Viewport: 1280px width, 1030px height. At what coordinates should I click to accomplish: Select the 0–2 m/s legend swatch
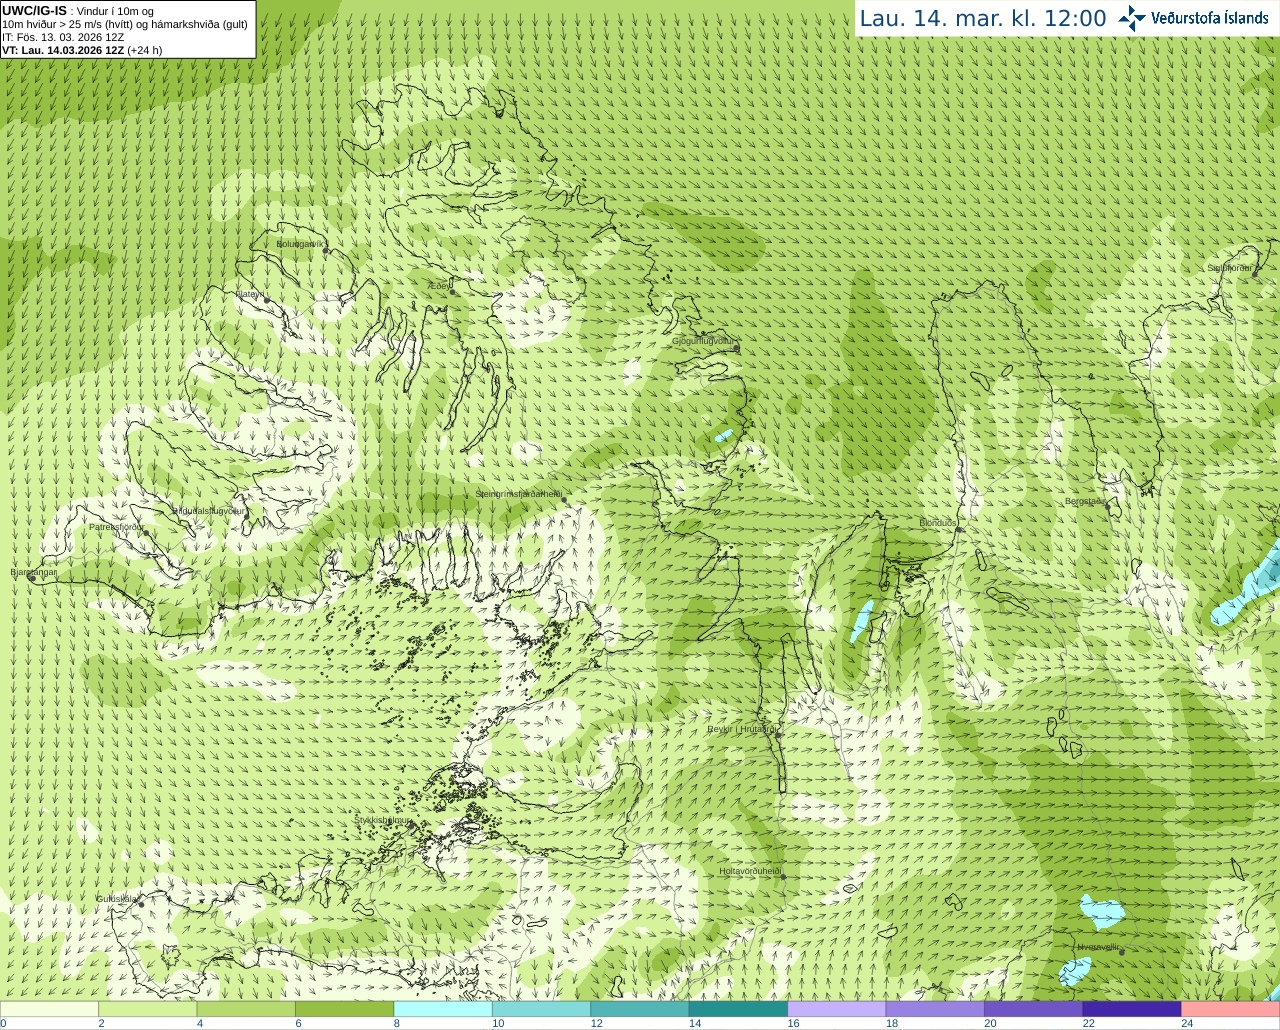tap(49, 1009)
